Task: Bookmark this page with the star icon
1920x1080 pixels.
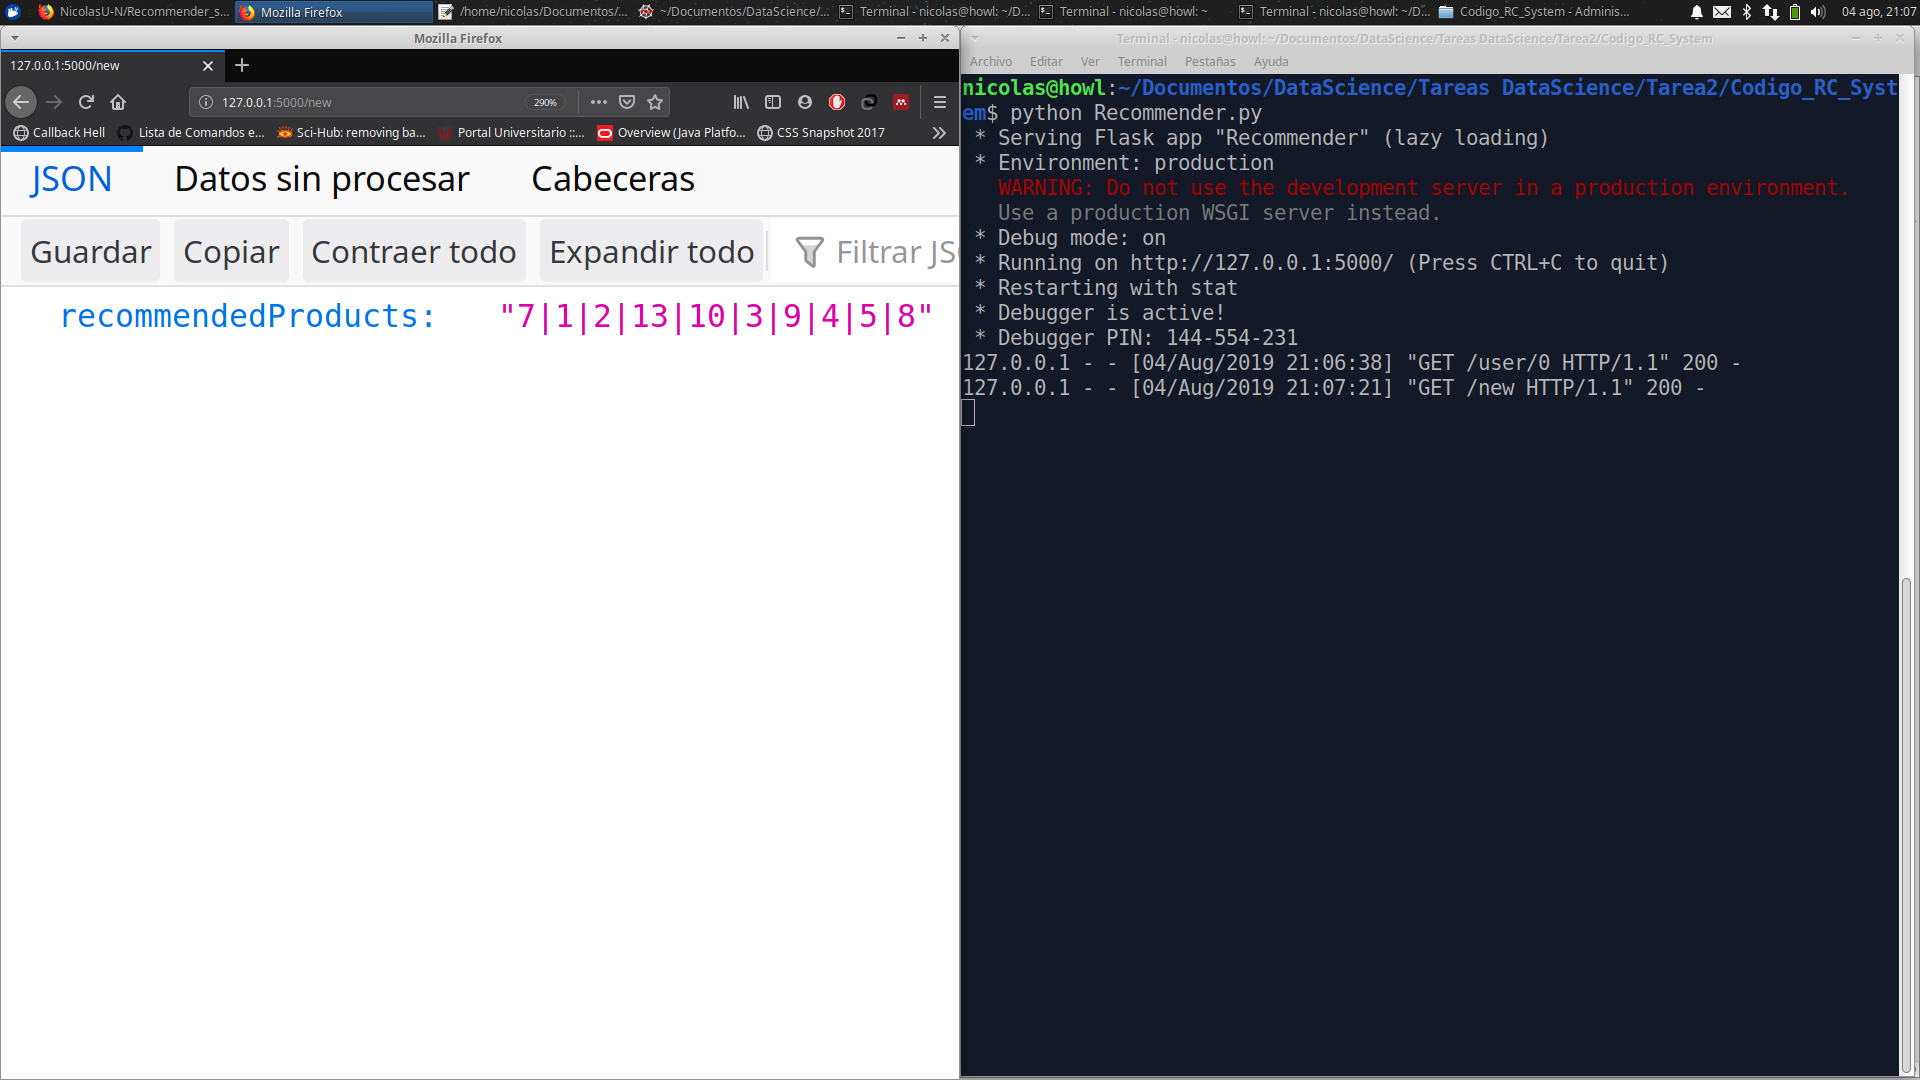Action: click(655, 102)
